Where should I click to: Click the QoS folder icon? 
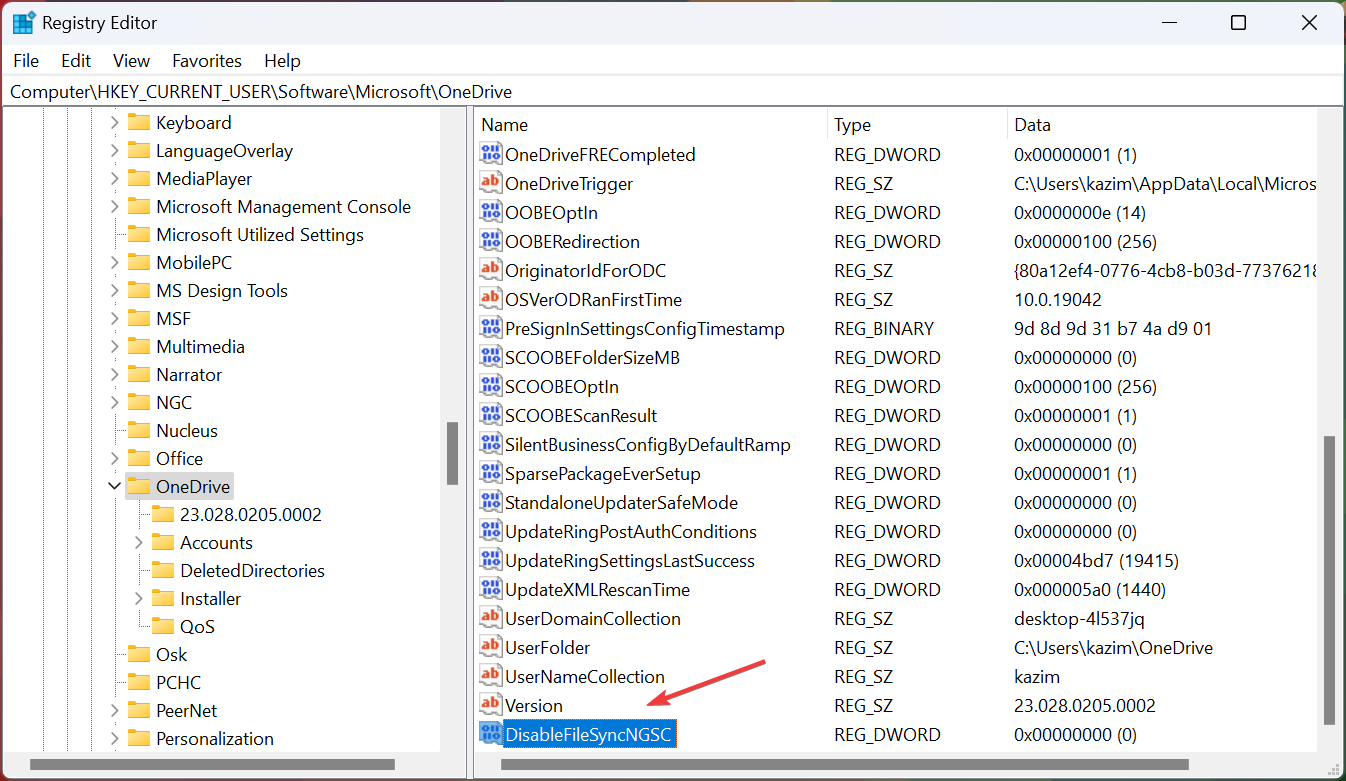point(163,627)
